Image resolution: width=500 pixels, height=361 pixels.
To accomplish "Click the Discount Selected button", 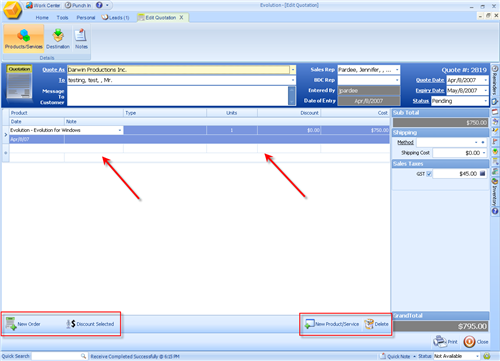I will click(x=90, y=324).
